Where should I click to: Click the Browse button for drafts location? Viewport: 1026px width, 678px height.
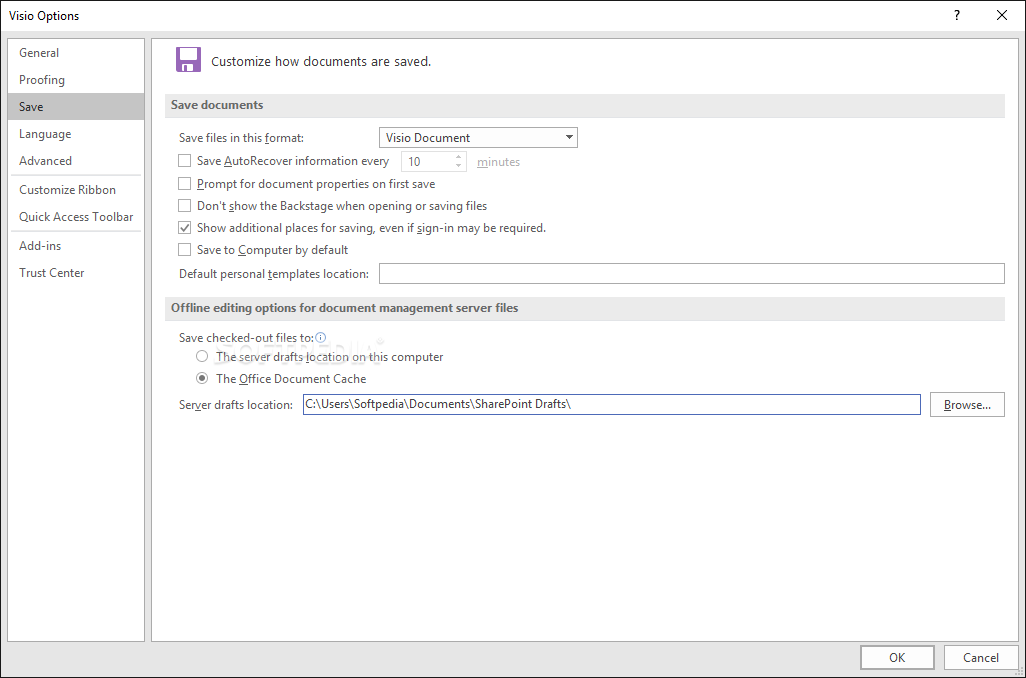[x=966, y=405]
